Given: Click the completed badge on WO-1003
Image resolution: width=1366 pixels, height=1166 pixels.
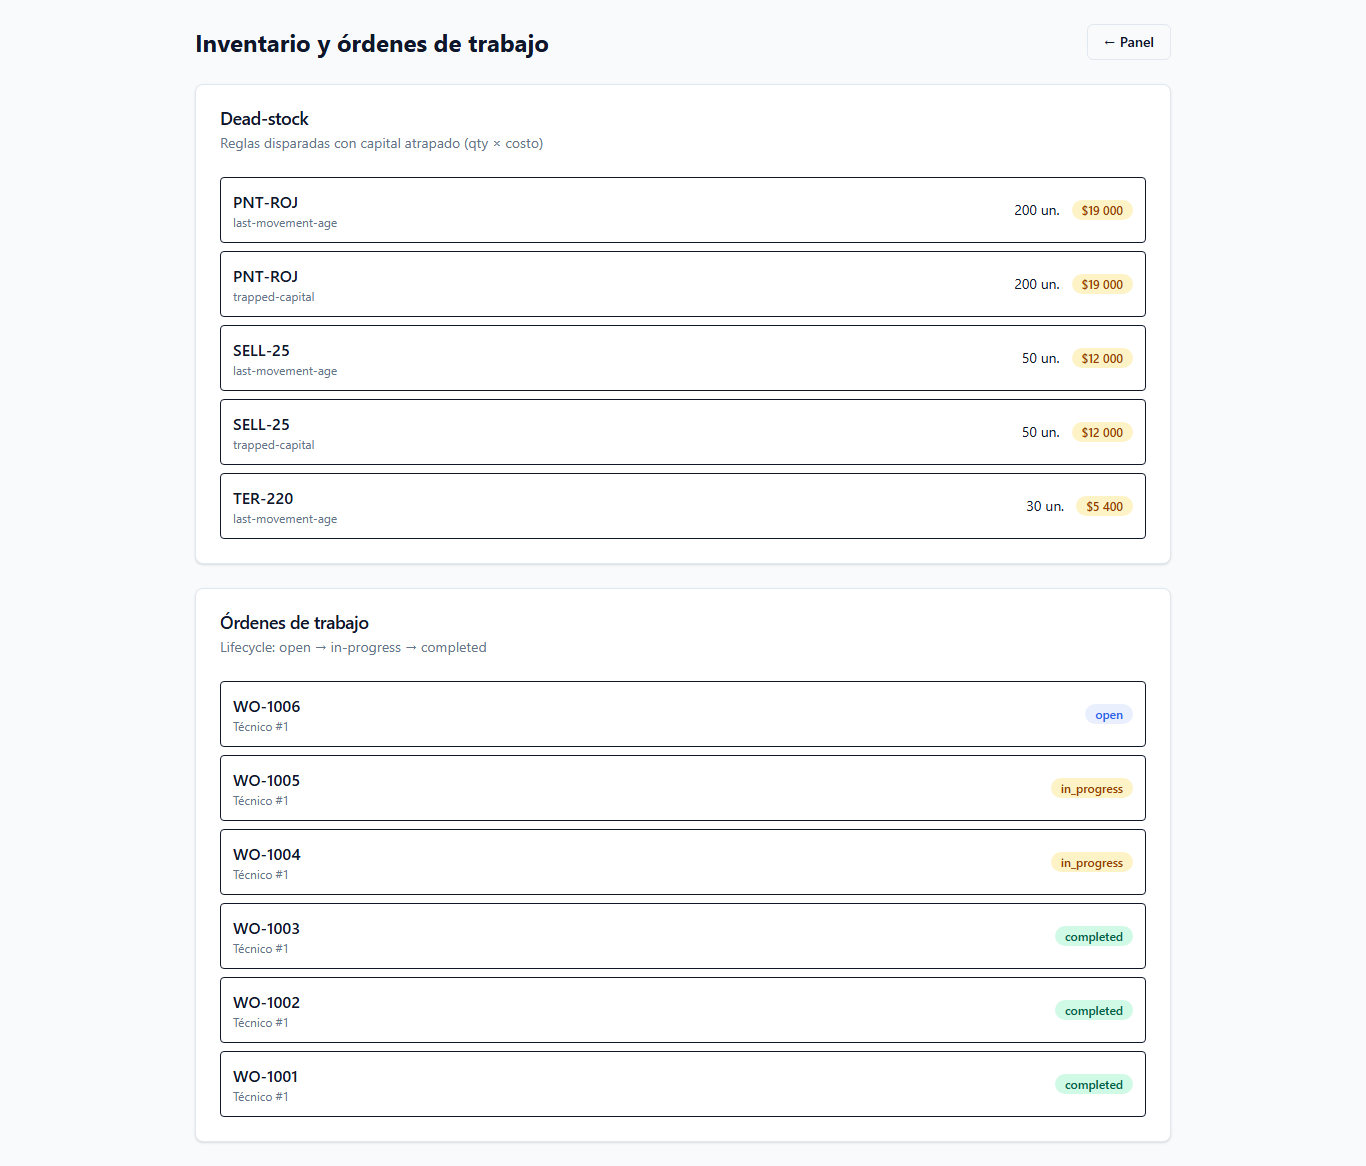Looking at the screenshot, I should click(1094, 936).
